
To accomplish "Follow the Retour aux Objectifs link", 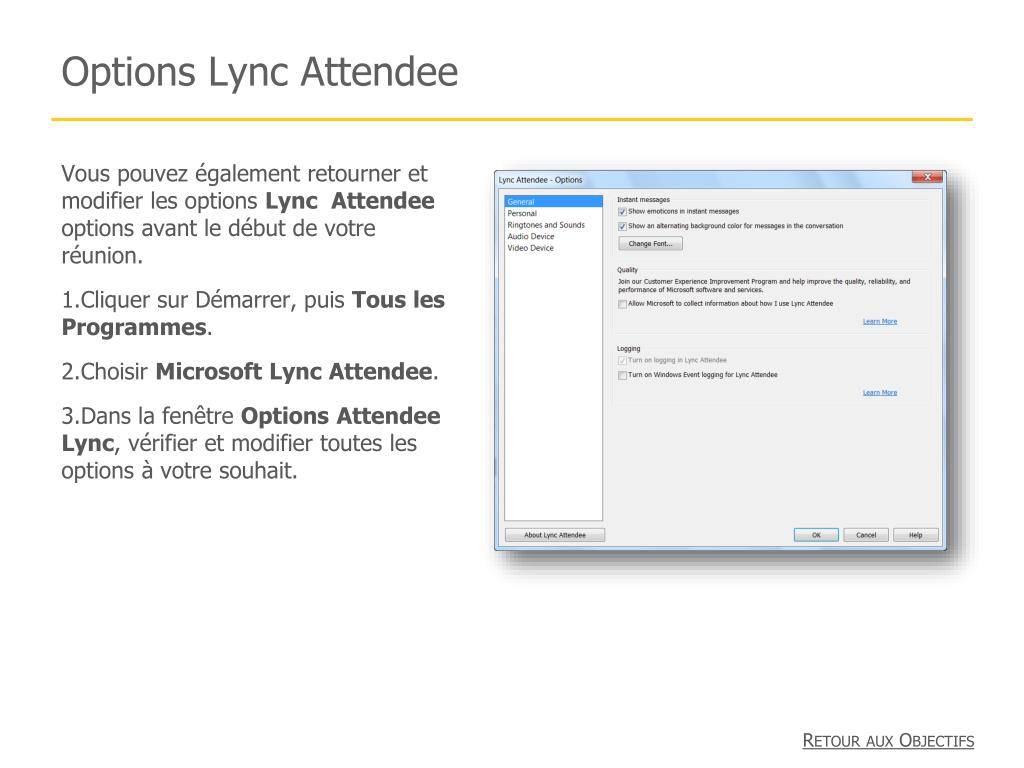I will click(x=888, y=741).
